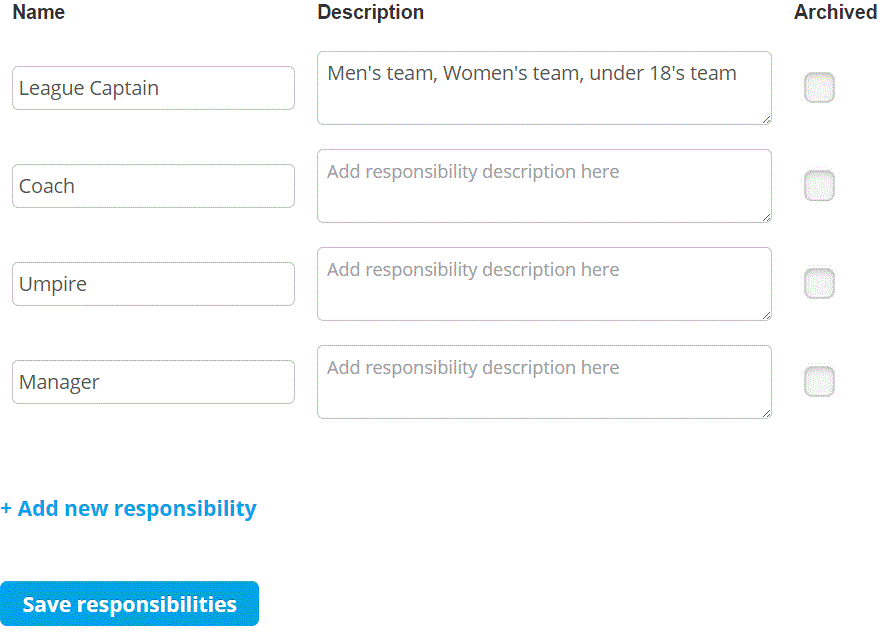
Task: Tick the Archived checkbox for League Captain
Action: 819,88
